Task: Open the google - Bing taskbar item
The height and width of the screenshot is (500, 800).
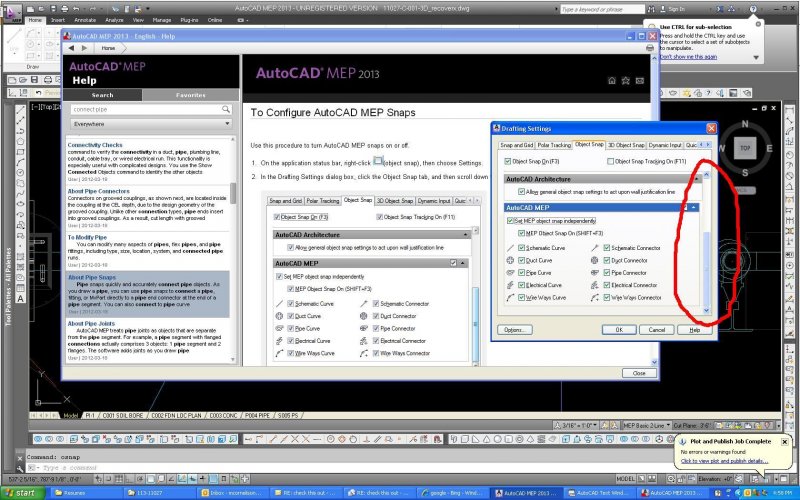Action: click(x=452, y=493)
